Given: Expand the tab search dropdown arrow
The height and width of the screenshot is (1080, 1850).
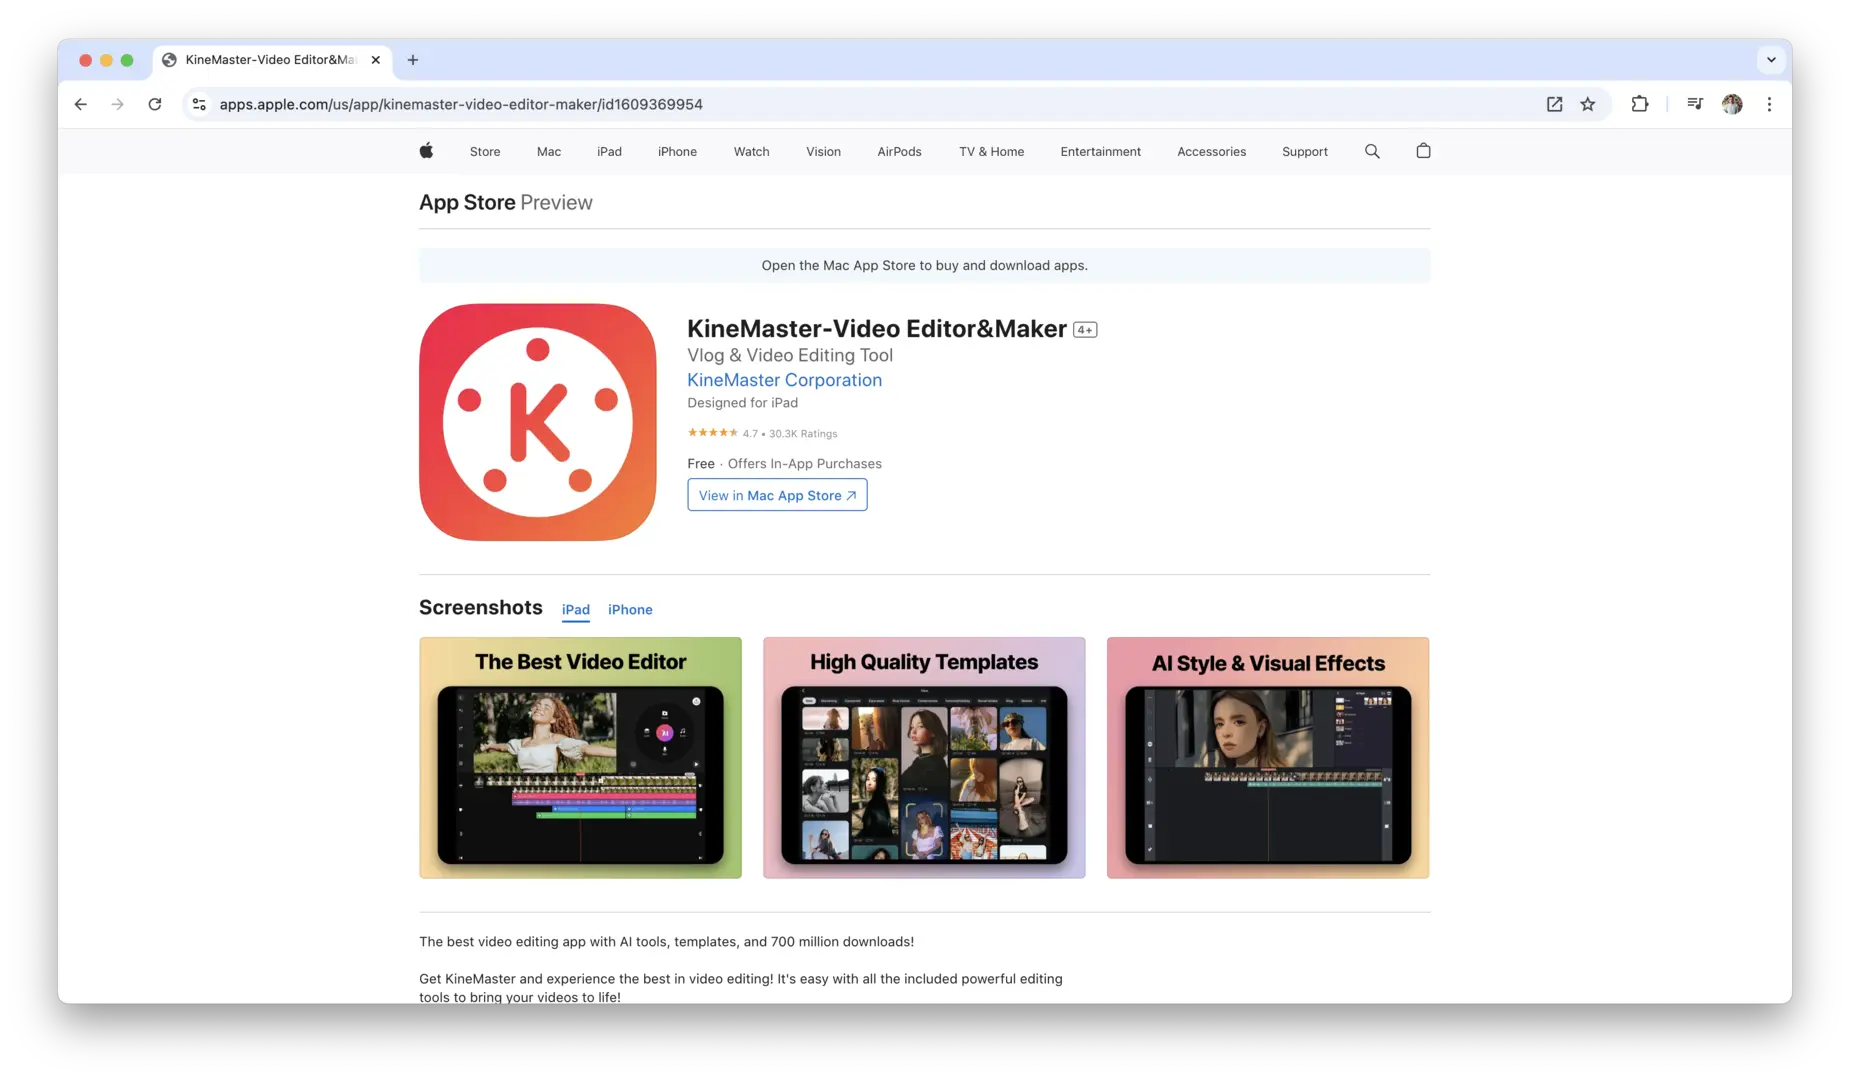Looking at the screenshot, I should [x=1771, y=60].
